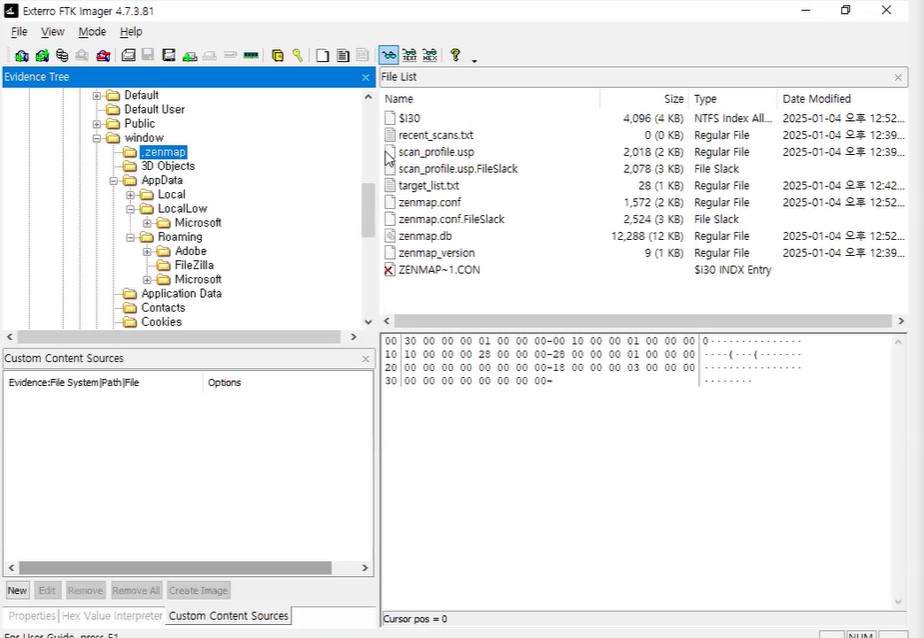Click the Capture Memory chip icon
The image size is (924, 638).
pyautogui.click(x=251, y=55)
